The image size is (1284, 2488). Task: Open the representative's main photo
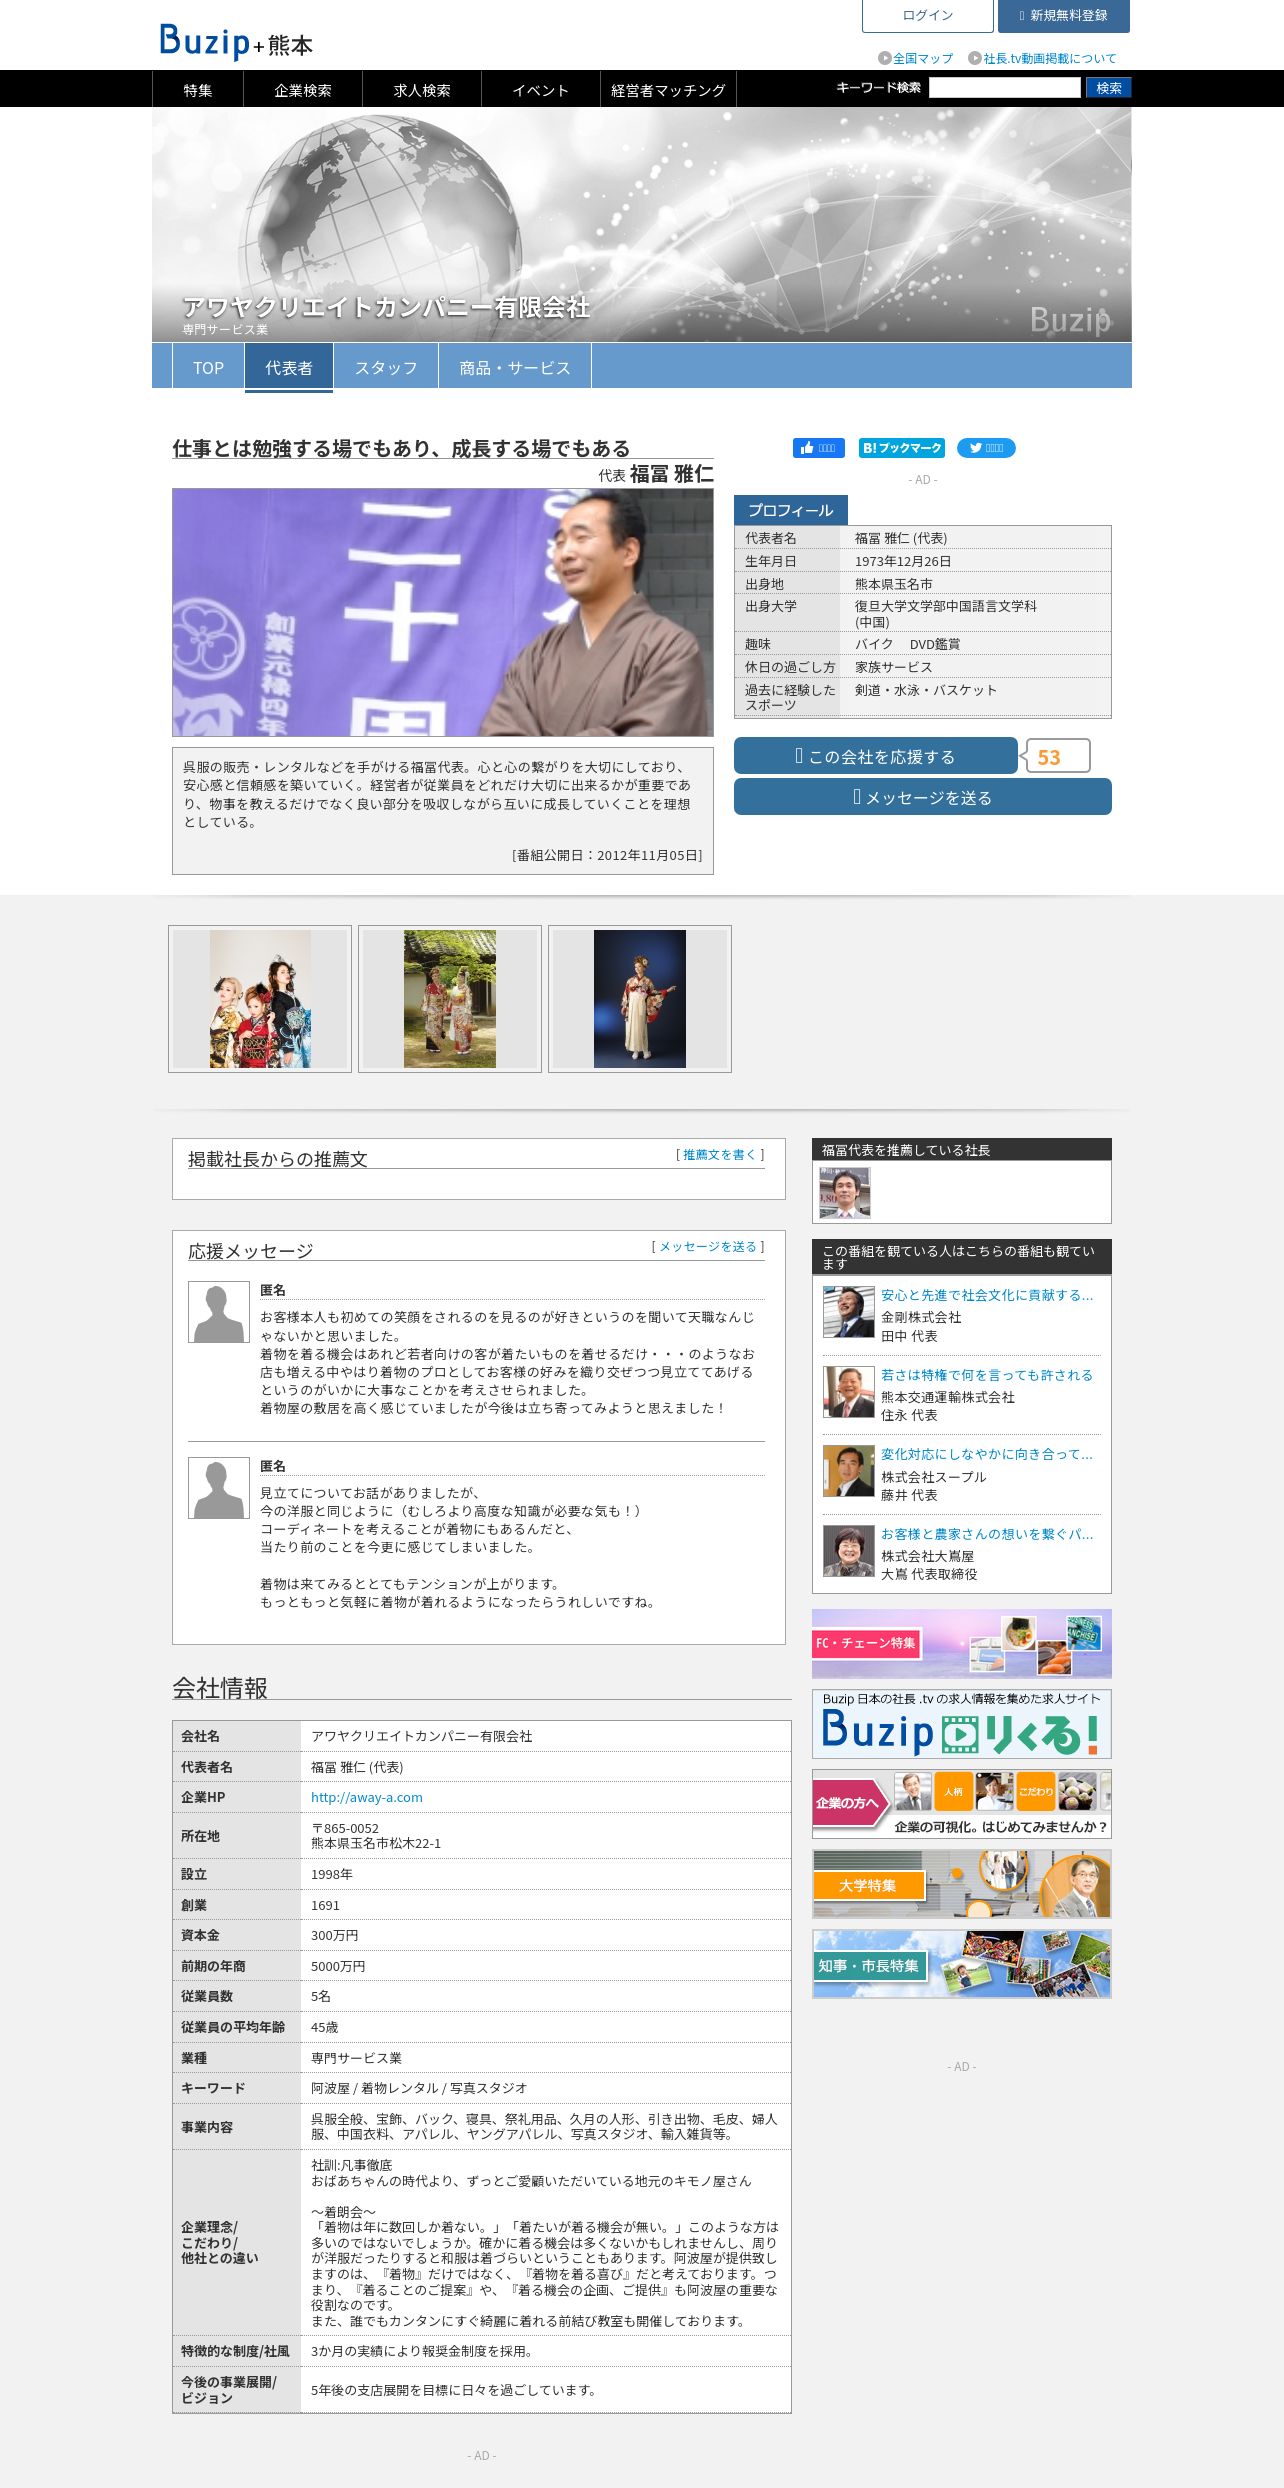click(443, 612)
